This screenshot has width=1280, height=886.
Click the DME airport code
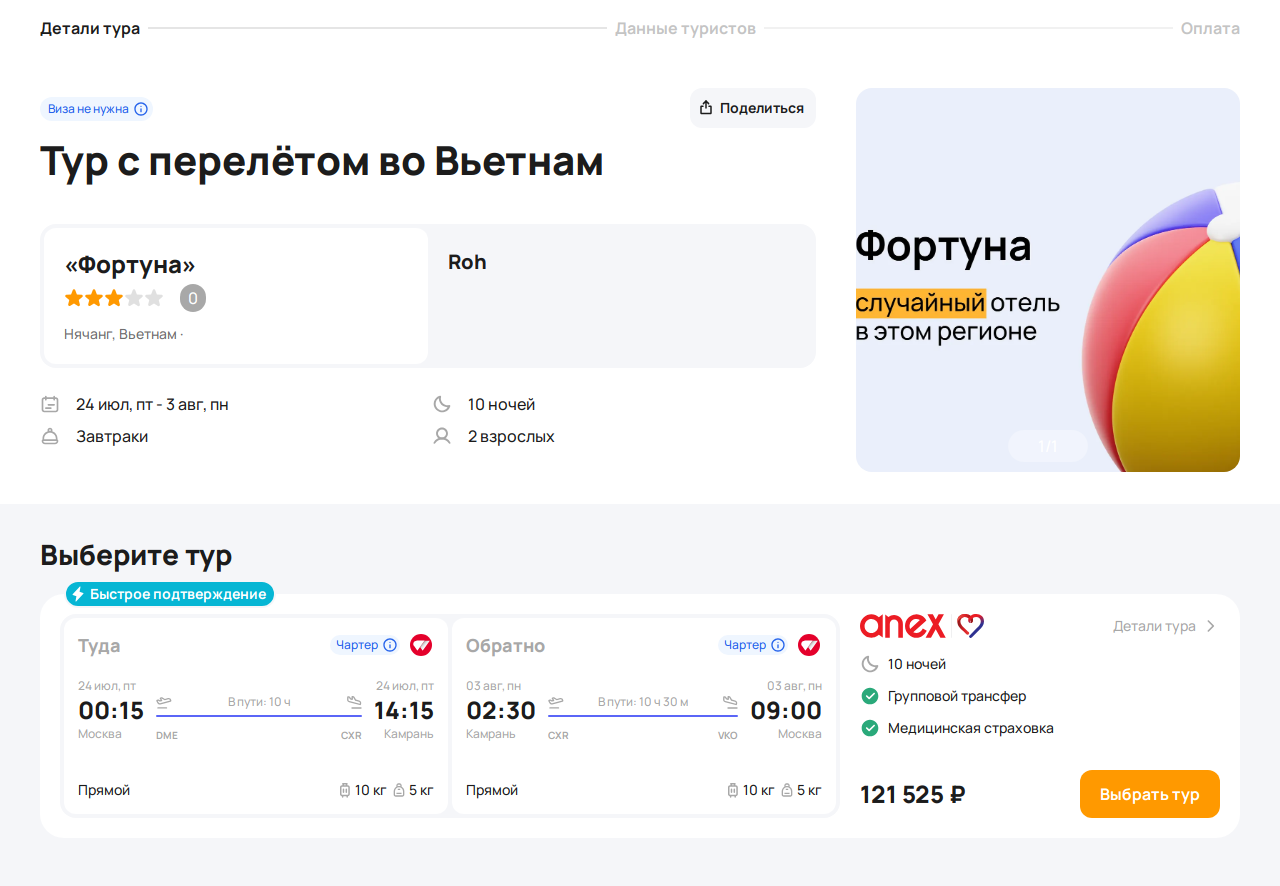[167, 736]
